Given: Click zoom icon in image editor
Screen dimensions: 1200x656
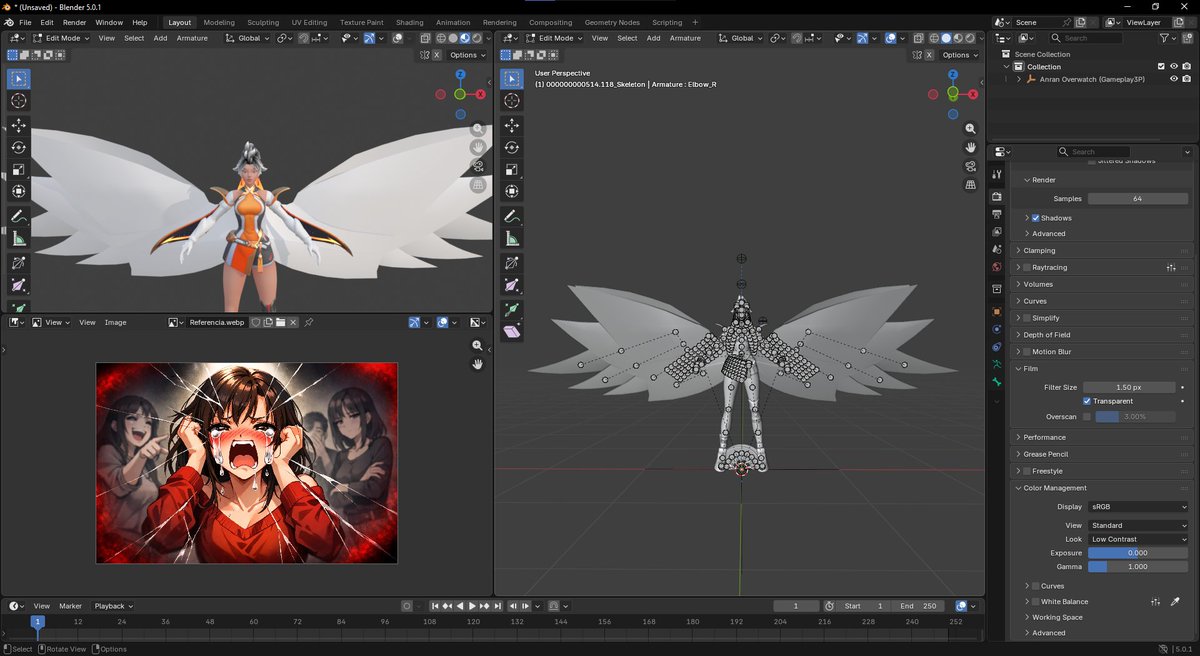Looking at the screenshot, I should [478, 345].
